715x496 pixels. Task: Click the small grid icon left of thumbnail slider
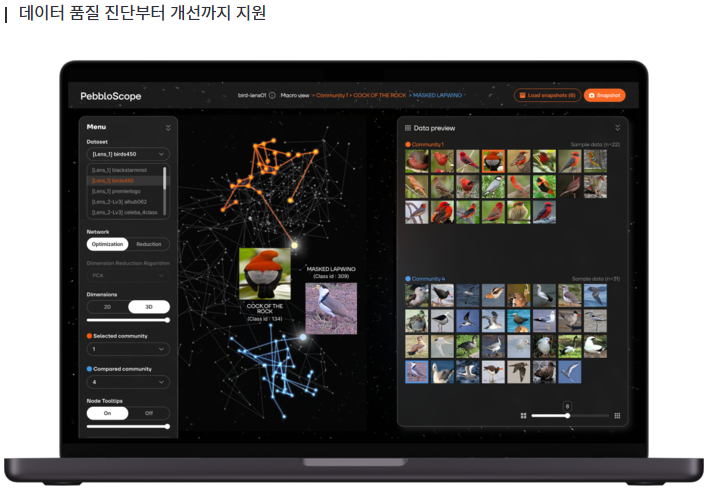pos(523,415)
